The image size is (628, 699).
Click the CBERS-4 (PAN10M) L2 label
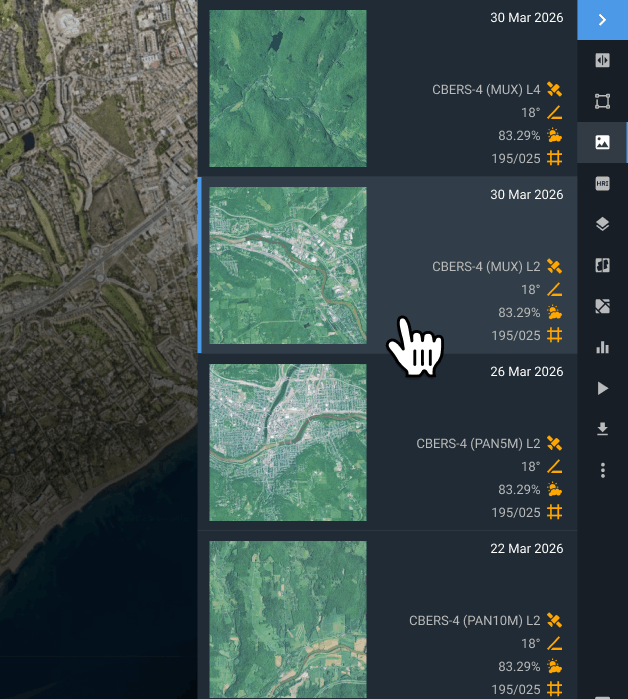[x=474, y=621]
